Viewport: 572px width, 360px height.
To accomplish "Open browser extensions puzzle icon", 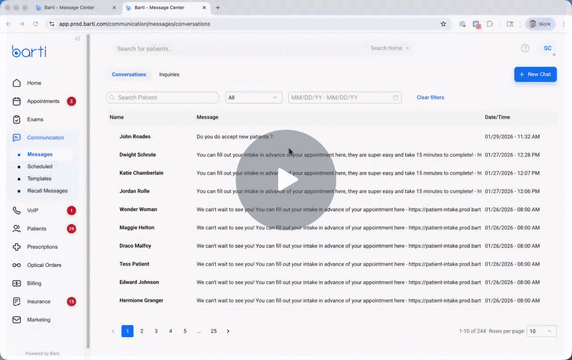I will click(490, 24).
